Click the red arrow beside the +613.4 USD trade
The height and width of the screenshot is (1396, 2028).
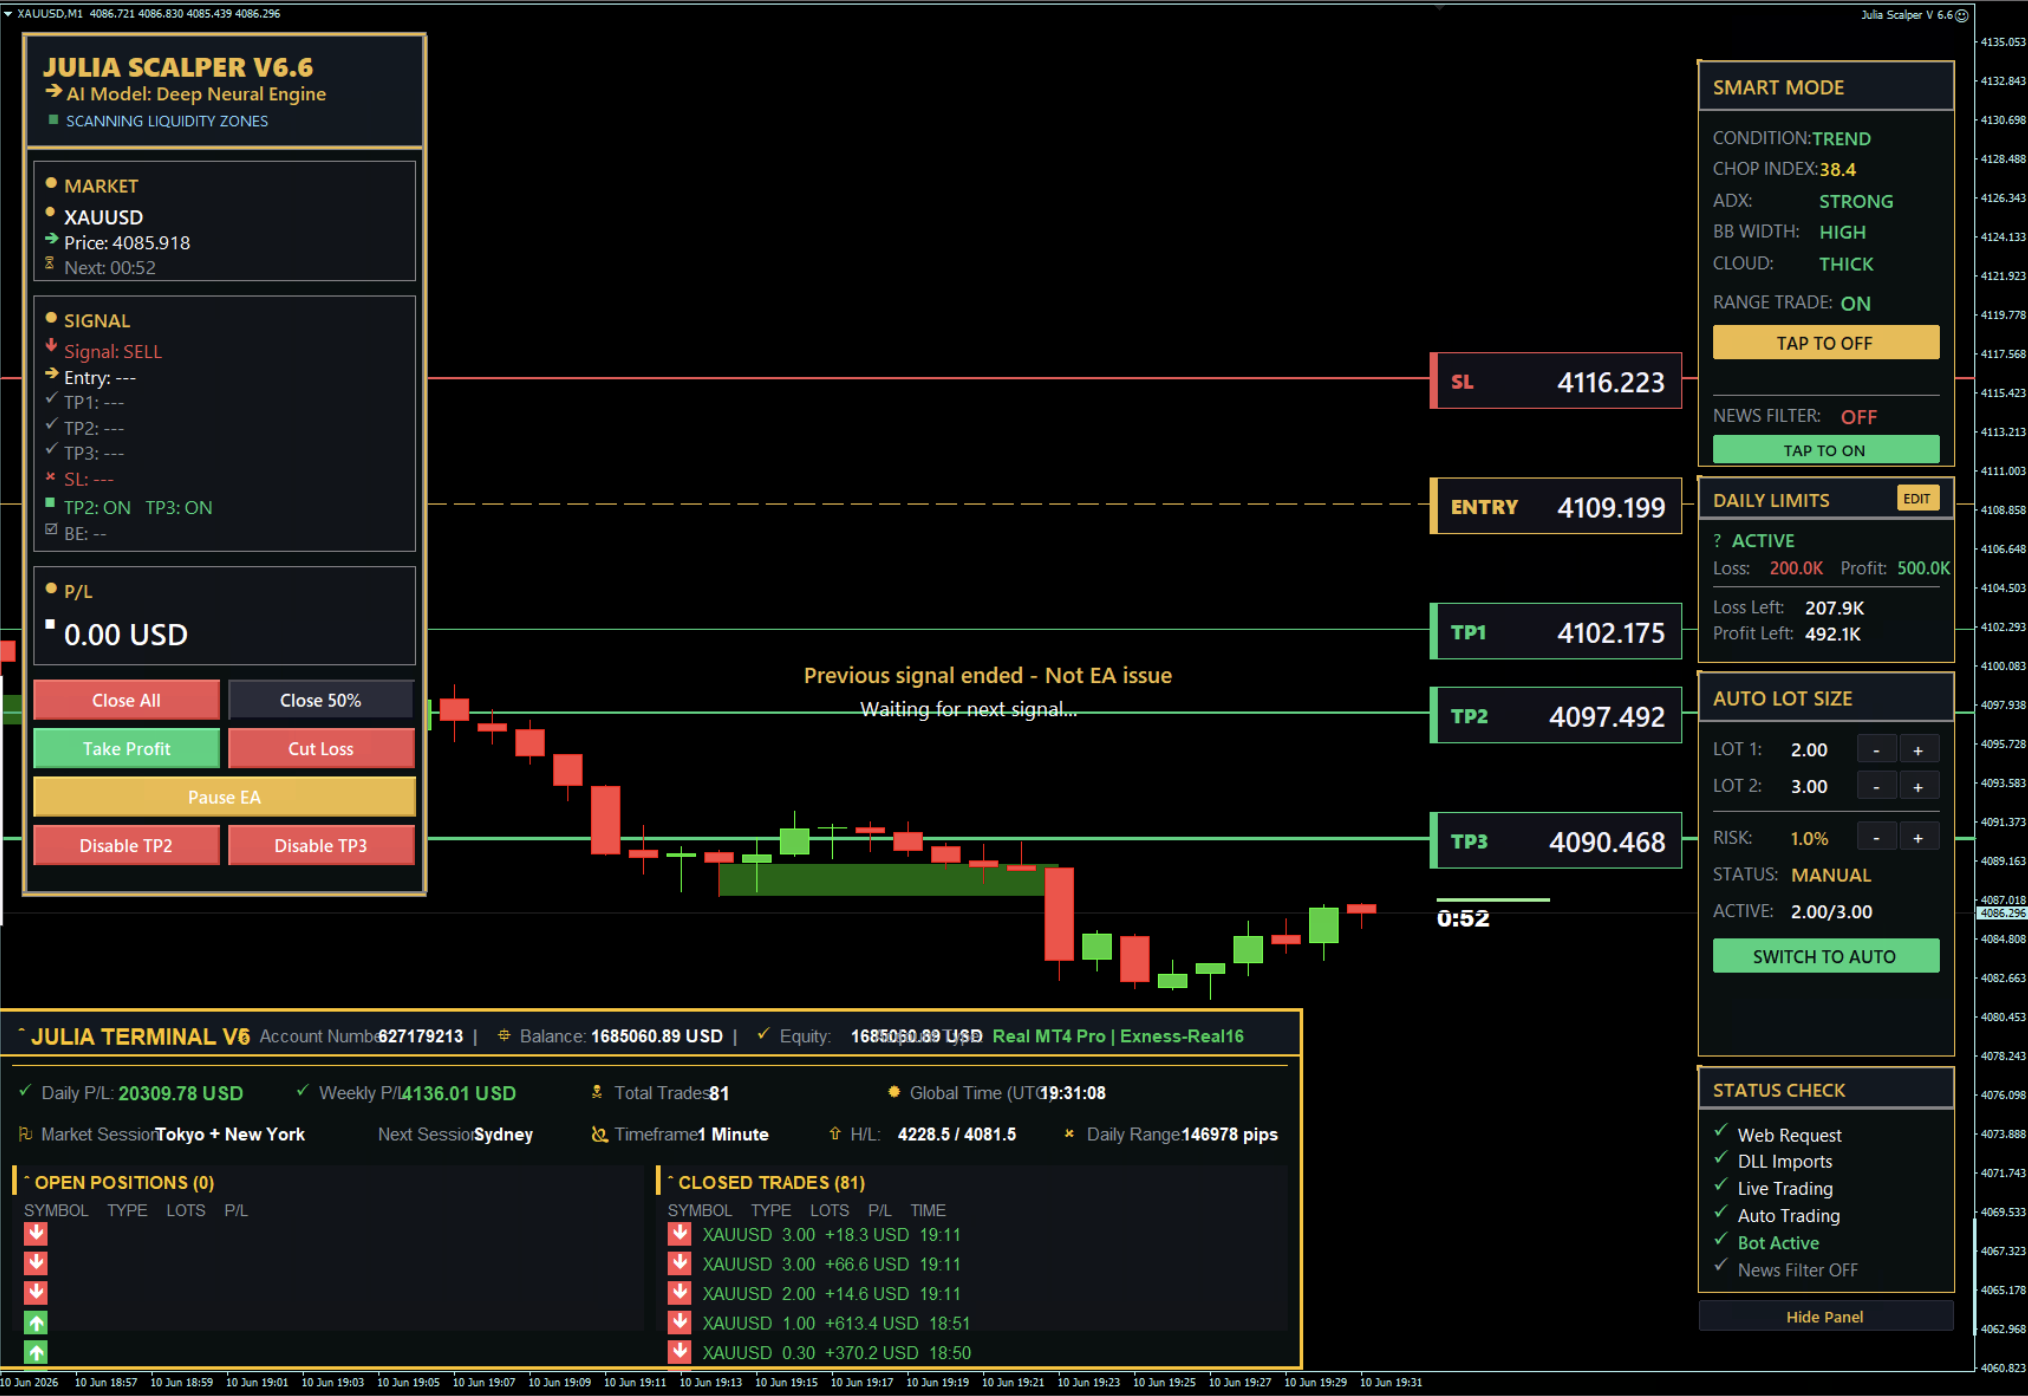coord(680,1322)
